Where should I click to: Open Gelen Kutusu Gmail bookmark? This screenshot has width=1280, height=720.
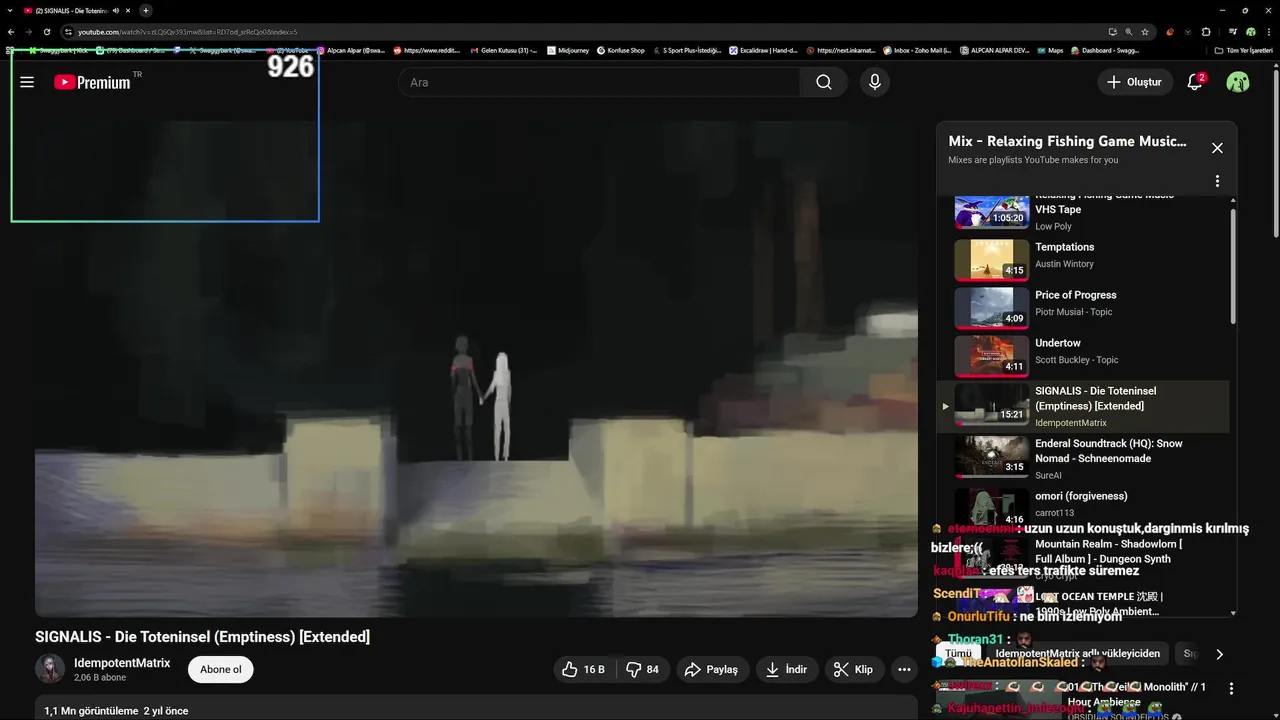tap(505, 50)
